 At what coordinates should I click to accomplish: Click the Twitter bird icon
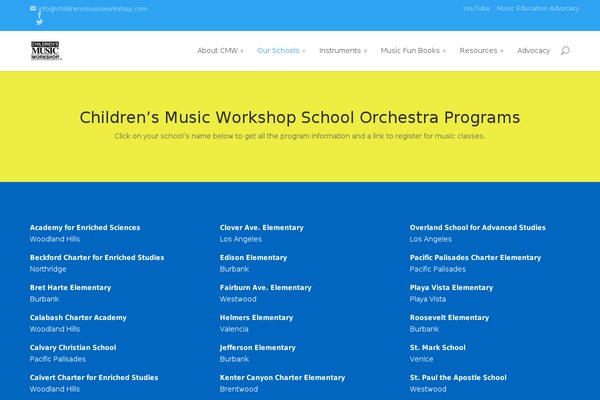39,22
